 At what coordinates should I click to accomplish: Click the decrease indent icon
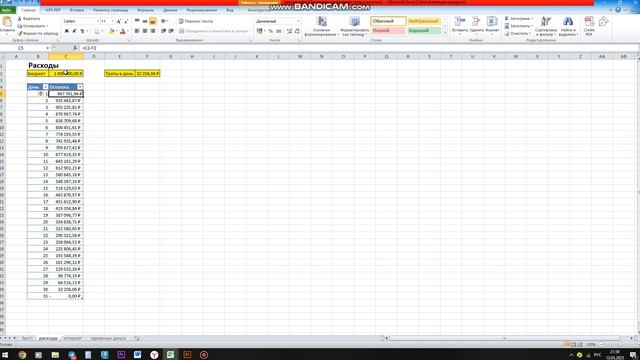pyautogui.click(x=163, y=31)
